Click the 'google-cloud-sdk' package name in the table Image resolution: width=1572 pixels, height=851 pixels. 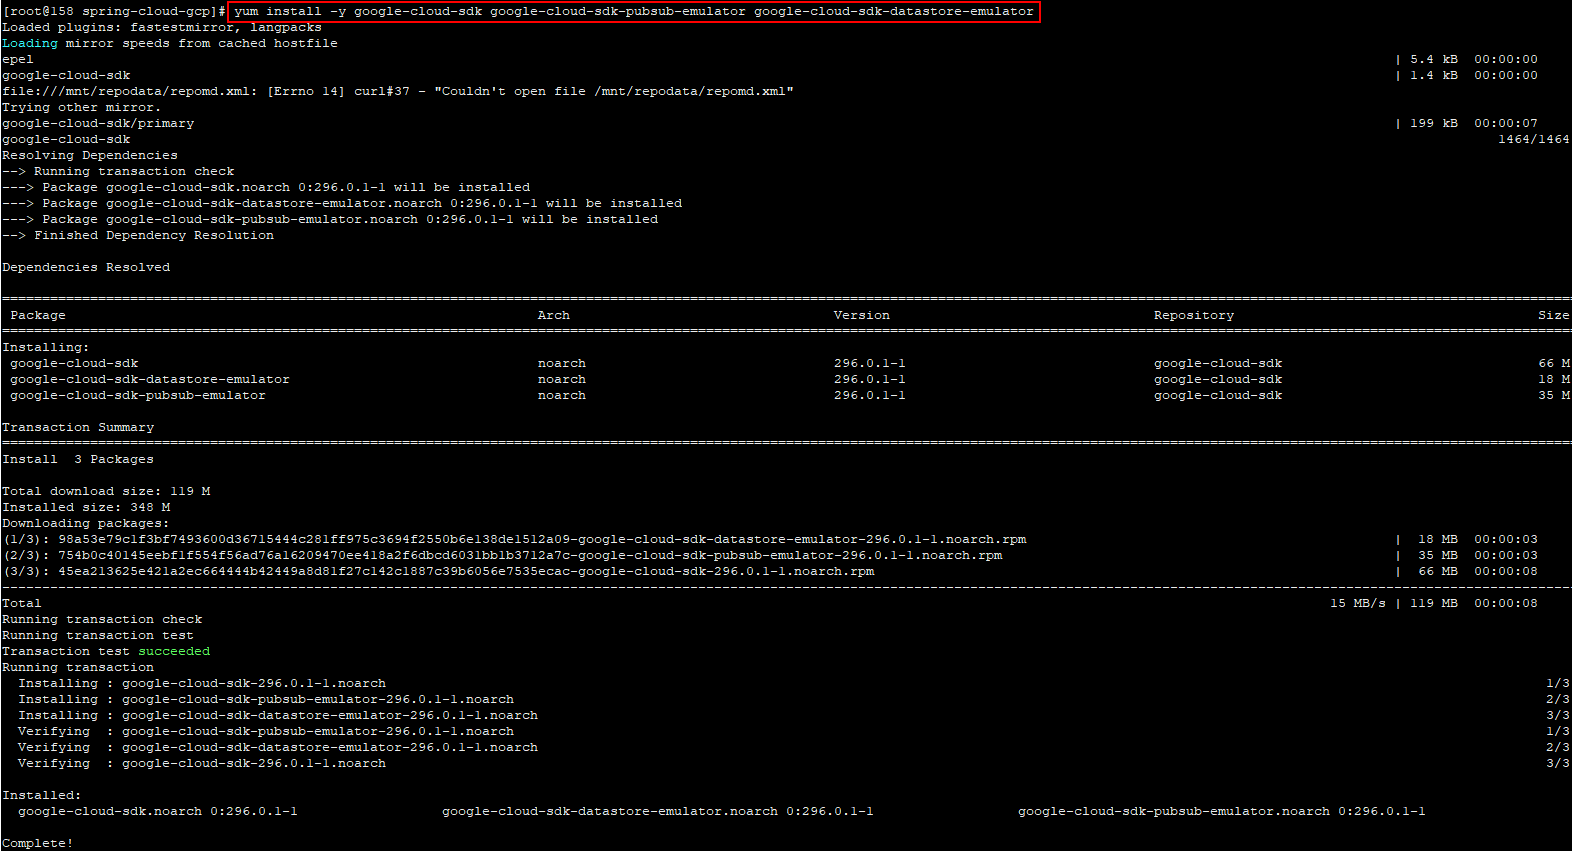pos(74,364)
